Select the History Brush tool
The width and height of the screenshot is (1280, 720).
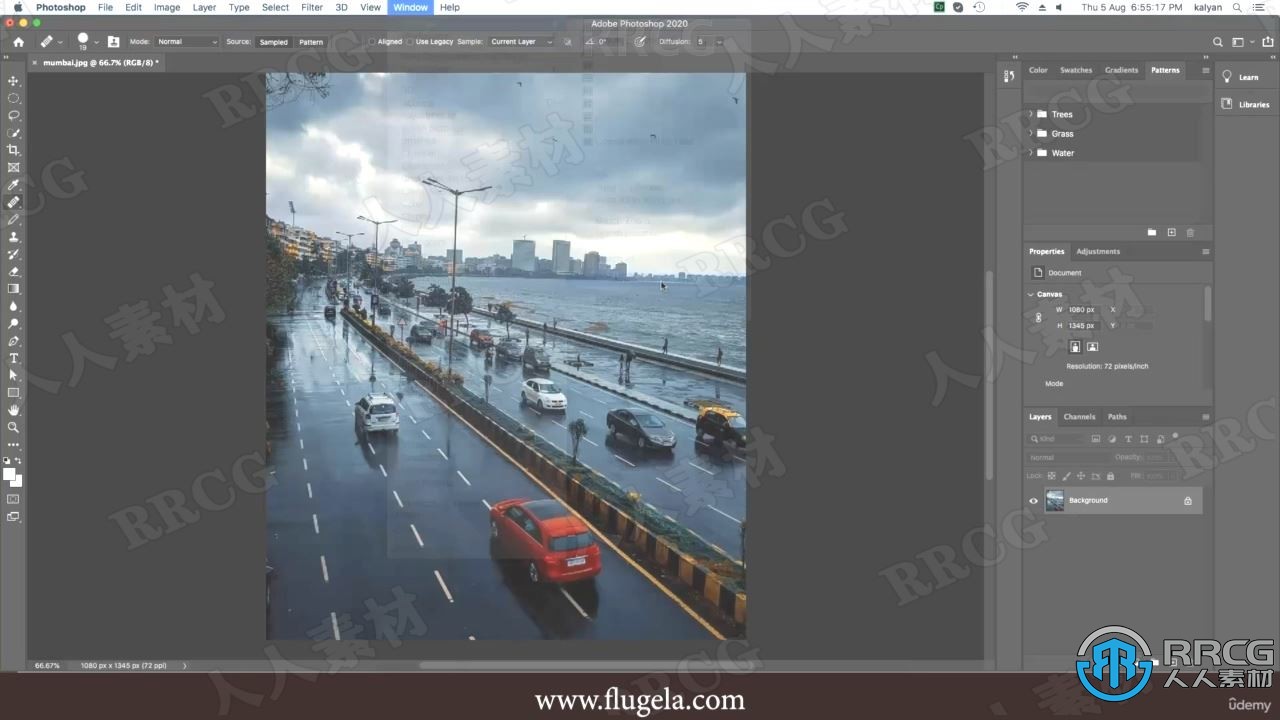click(x=13, y=254)
